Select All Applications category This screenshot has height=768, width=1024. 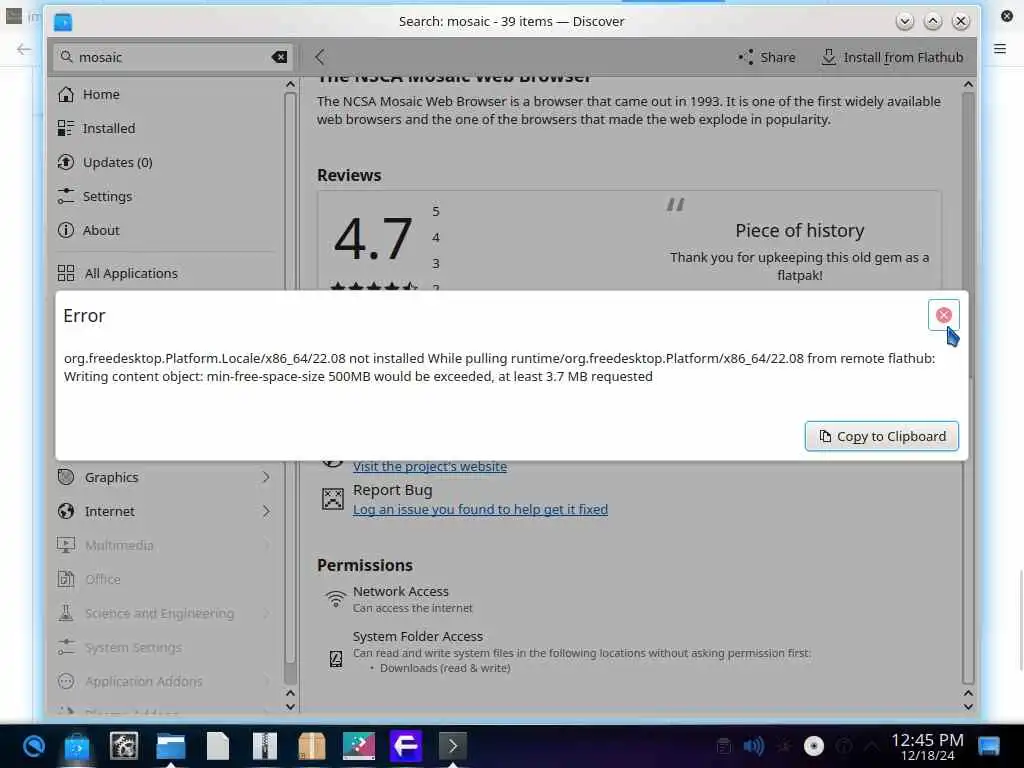pyautogui.click(x=167, y=273)
